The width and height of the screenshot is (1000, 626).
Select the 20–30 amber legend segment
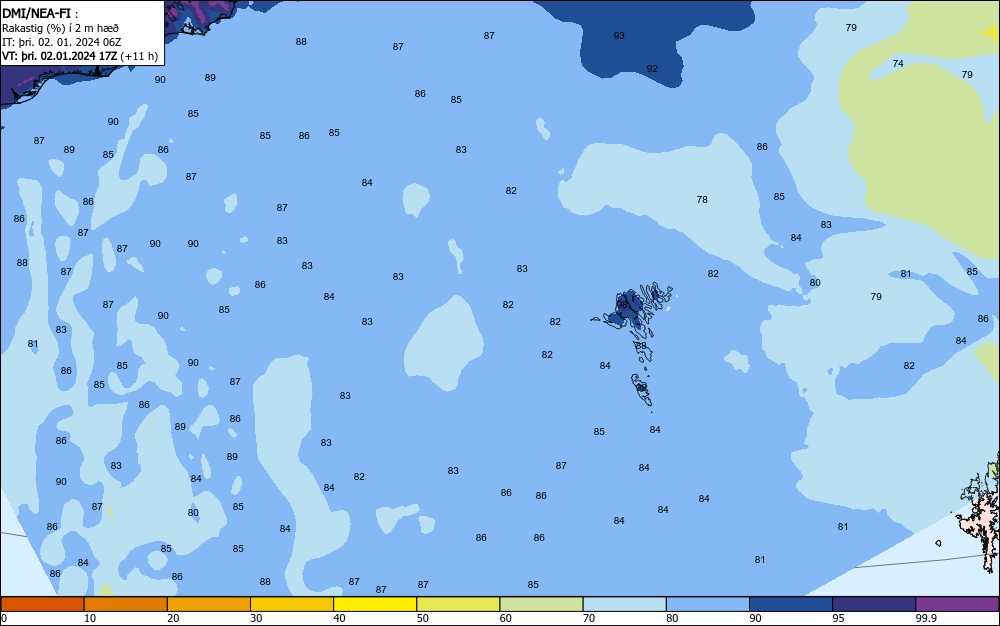tap(209, 604)
